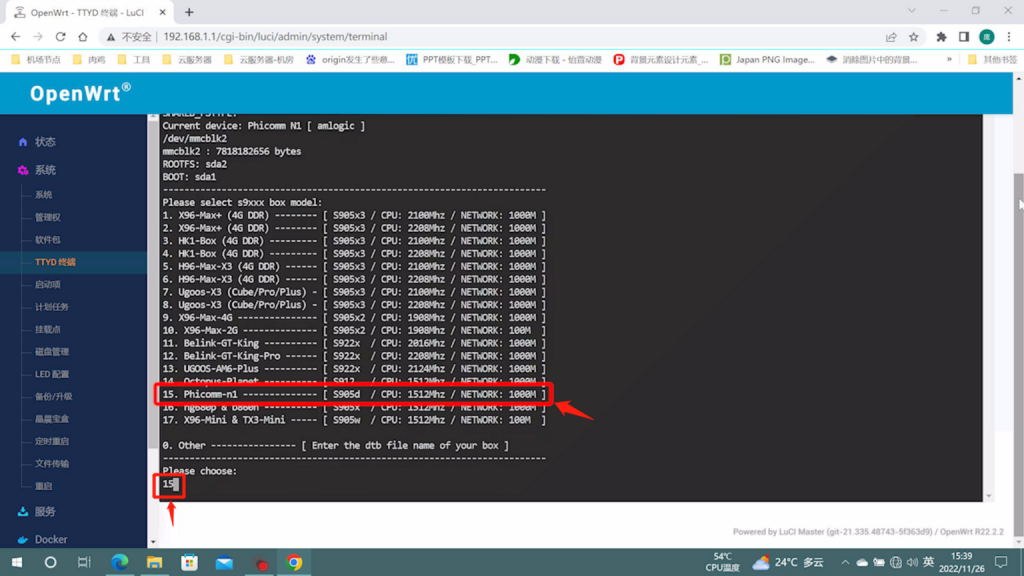Click the not-secure warning icon
This screenshot has width=1024, height=576.
click(111, 37)
